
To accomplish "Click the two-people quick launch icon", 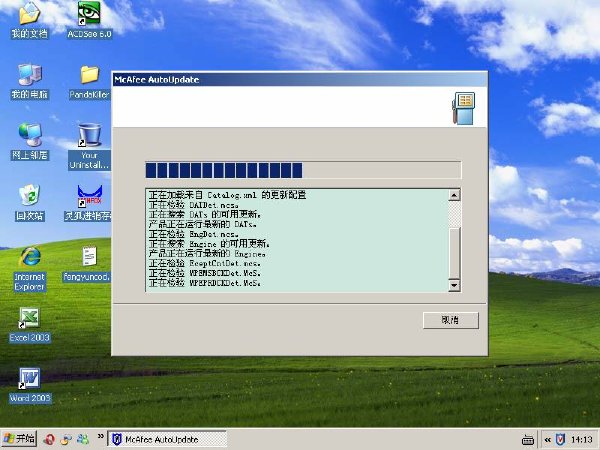I will click(x=83, y=439).
